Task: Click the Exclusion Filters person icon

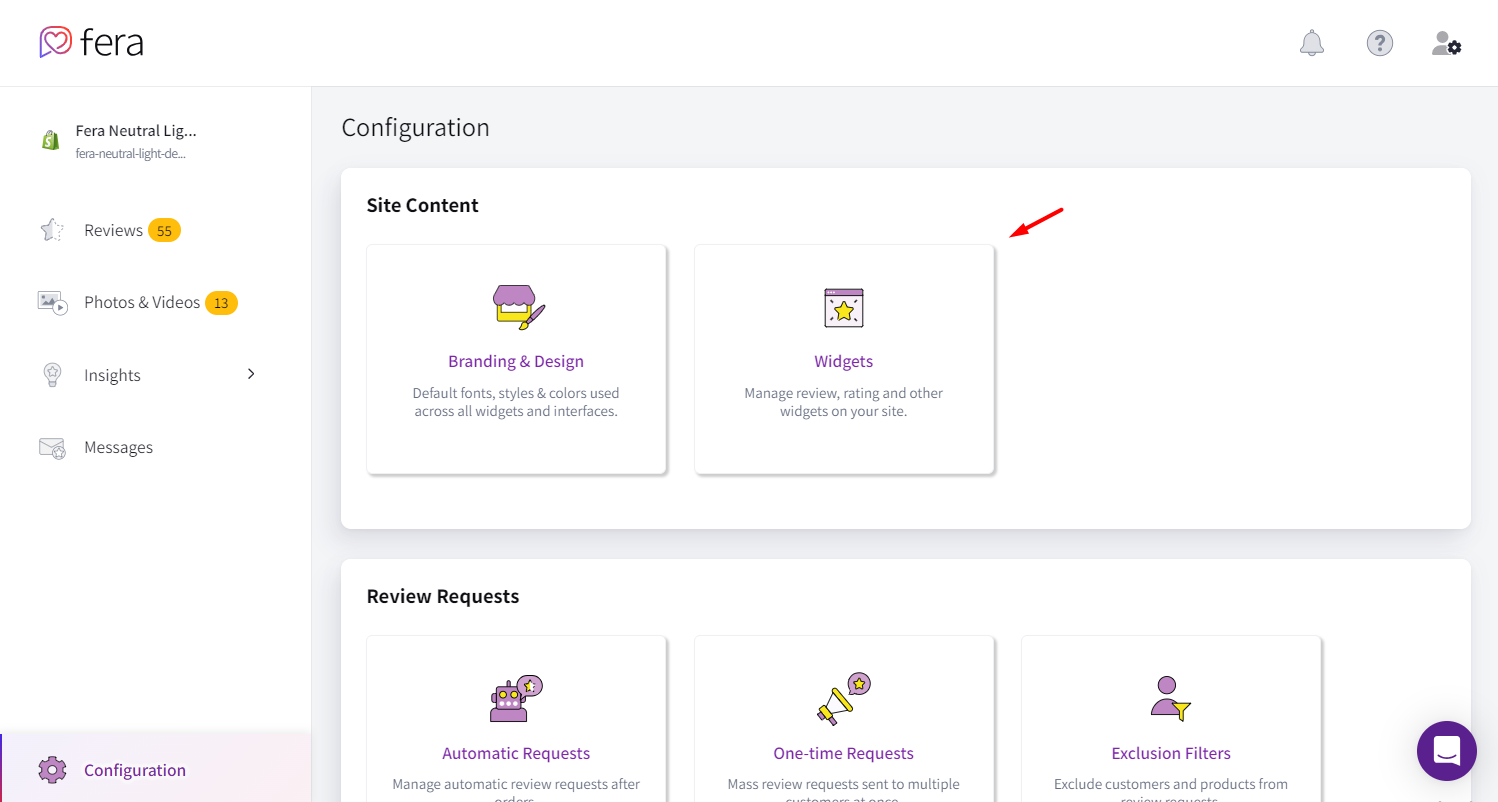Action: (x=1170, y=698)
